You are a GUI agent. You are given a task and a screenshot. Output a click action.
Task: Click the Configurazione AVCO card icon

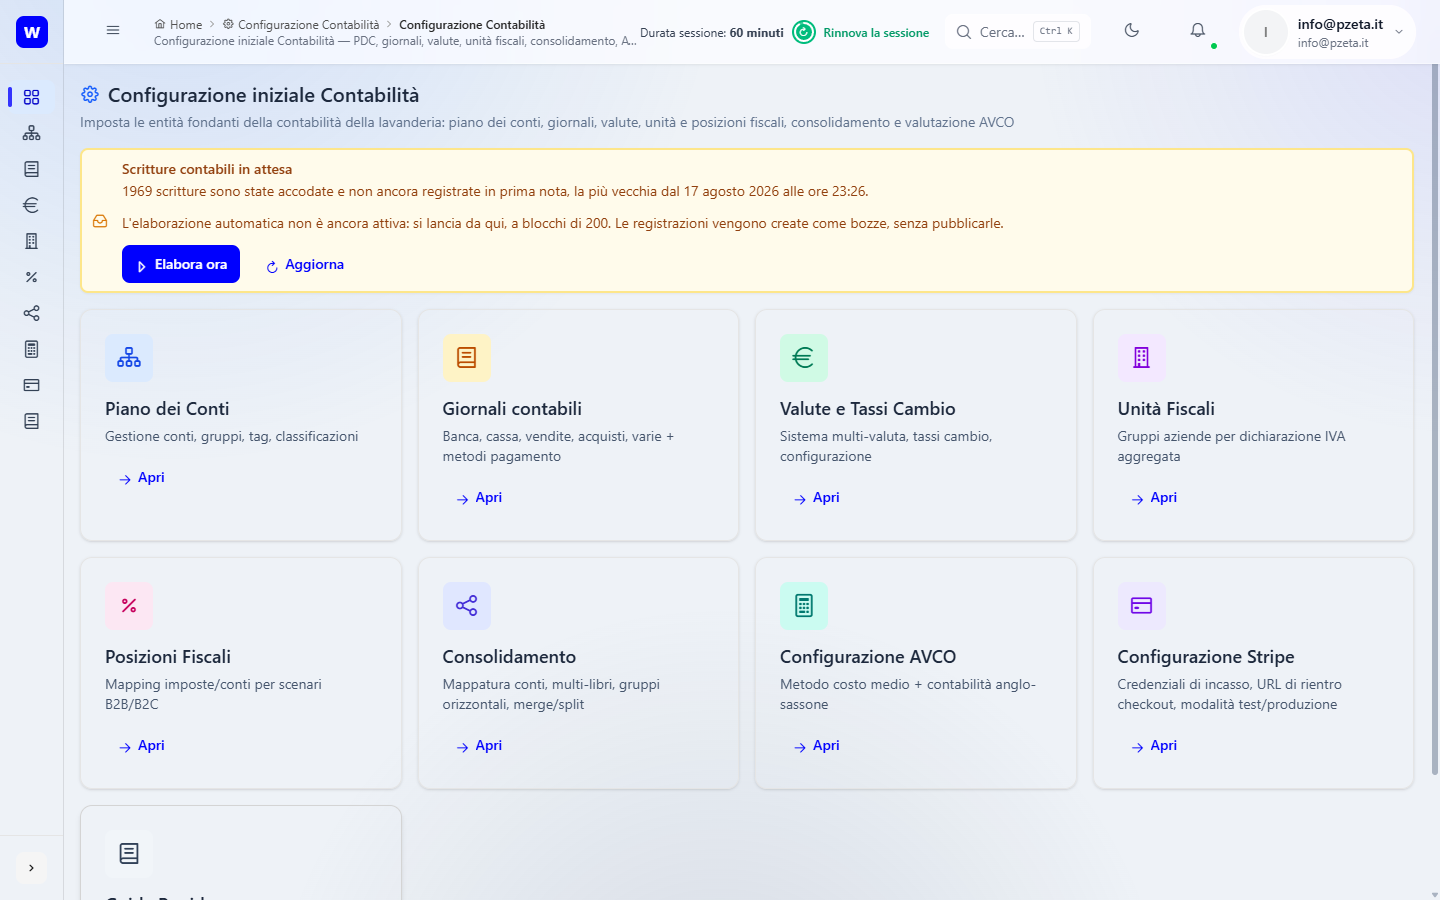(804, 606)
